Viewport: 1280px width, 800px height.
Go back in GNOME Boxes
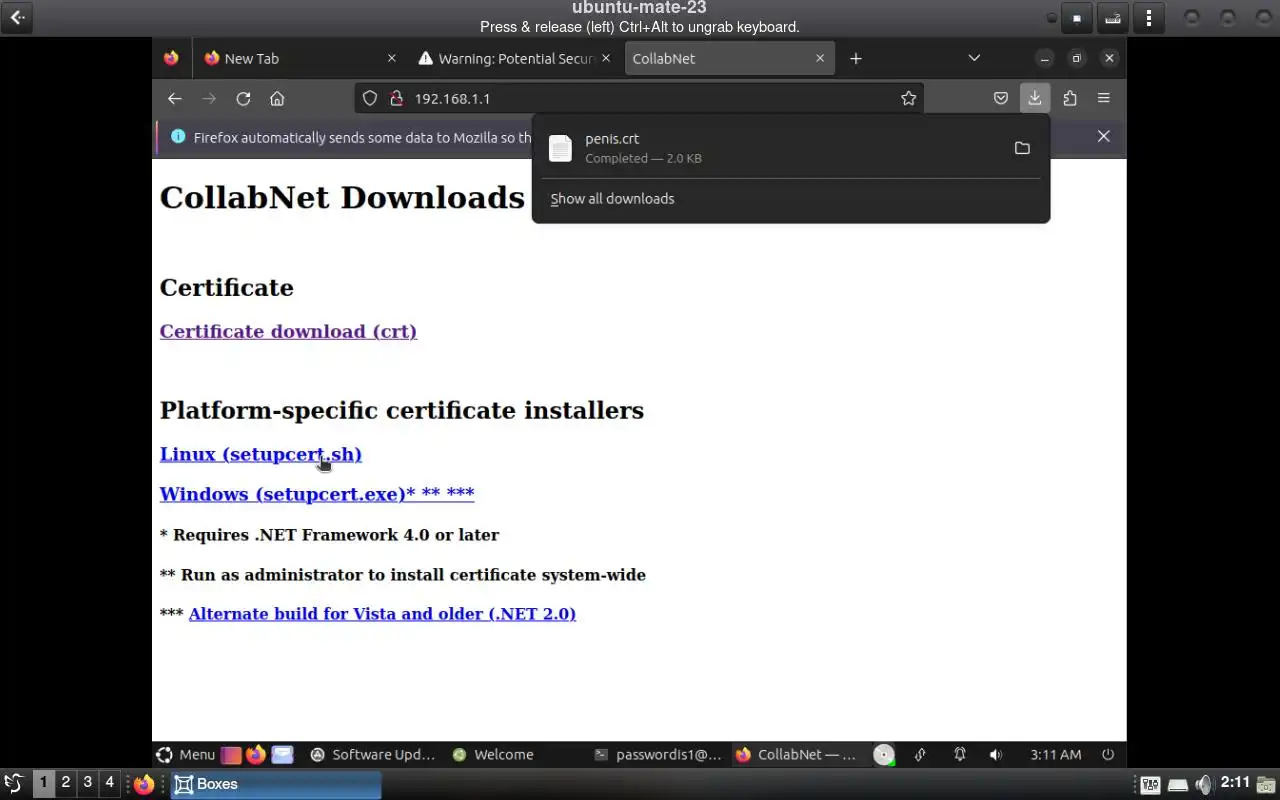coord(17,17)
